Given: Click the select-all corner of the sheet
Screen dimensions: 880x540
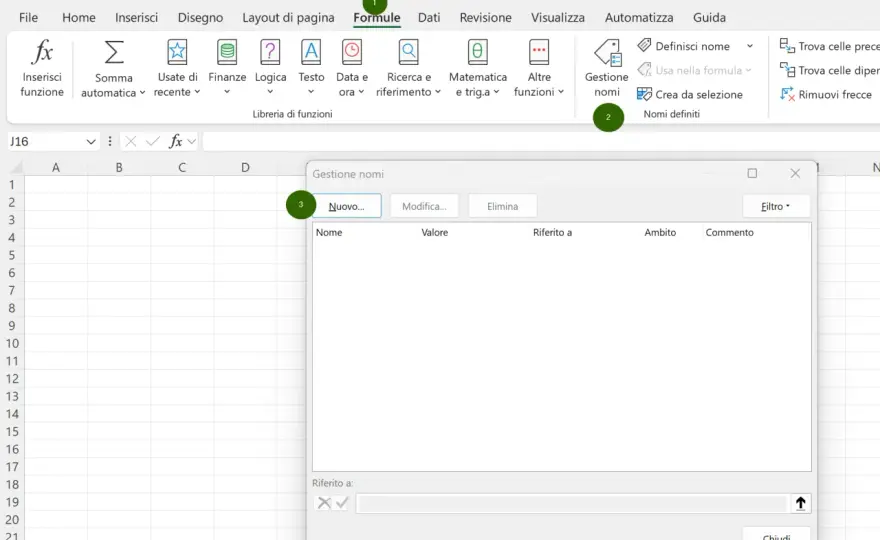Looking at the screenshot, I should point(16,167).
